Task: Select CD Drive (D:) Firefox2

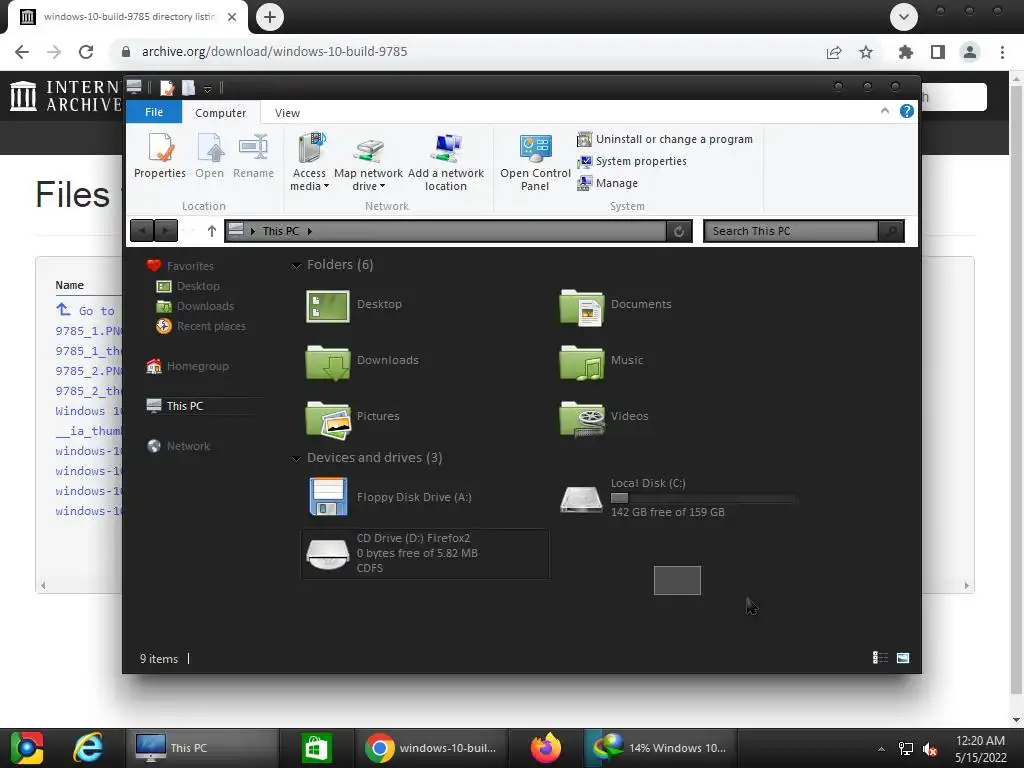Action: point(424,554)
